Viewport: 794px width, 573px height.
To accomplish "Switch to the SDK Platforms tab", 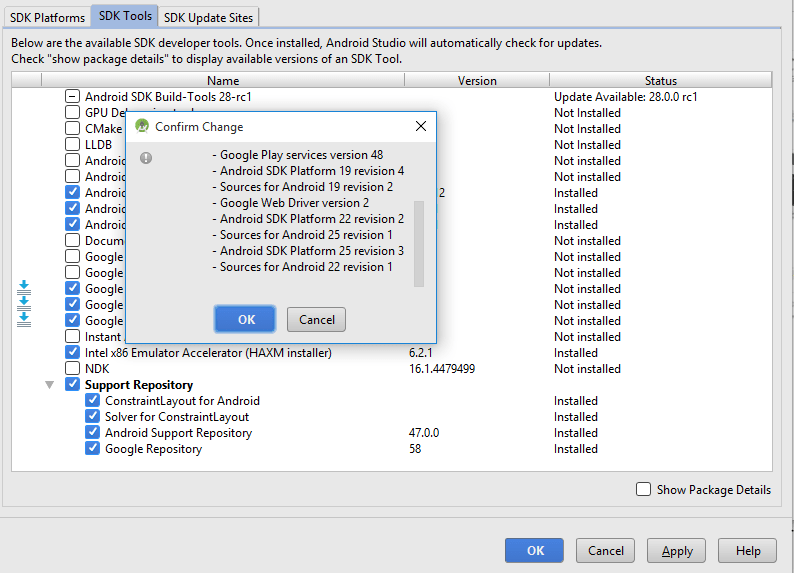I will click(47, 17).
